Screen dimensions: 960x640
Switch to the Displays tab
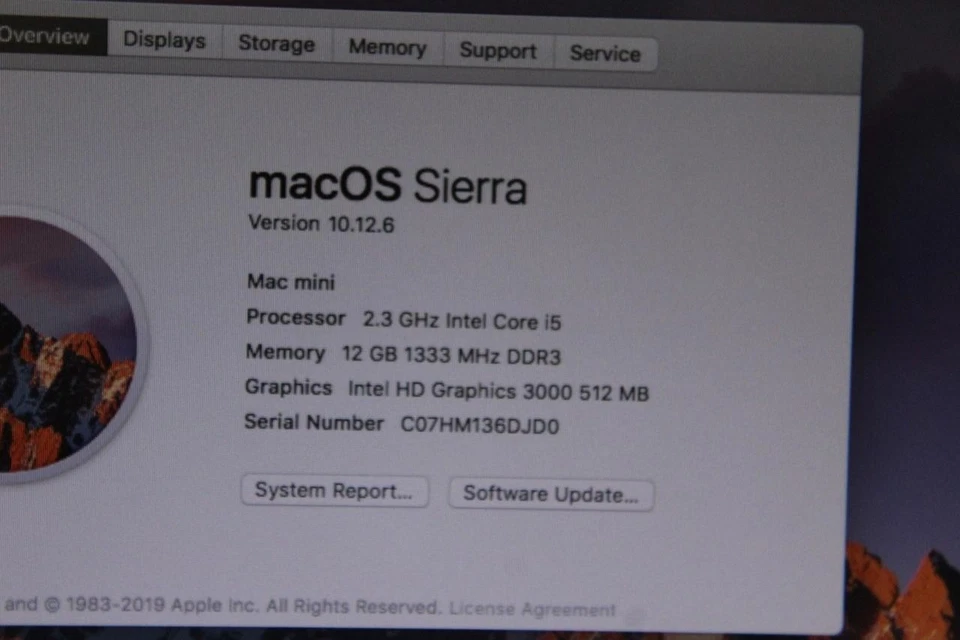pyautogui.click(x=164, y=40)
